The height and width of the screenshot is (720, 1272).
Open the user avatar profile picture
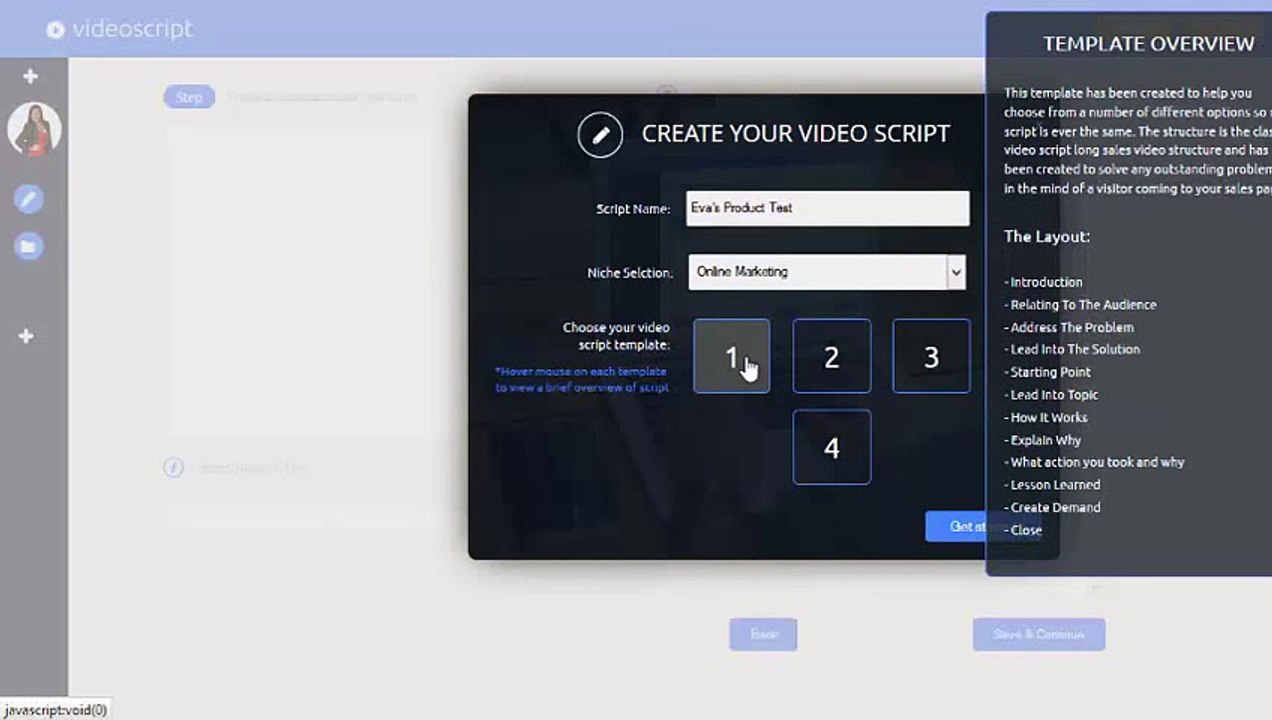click(34, 130)
